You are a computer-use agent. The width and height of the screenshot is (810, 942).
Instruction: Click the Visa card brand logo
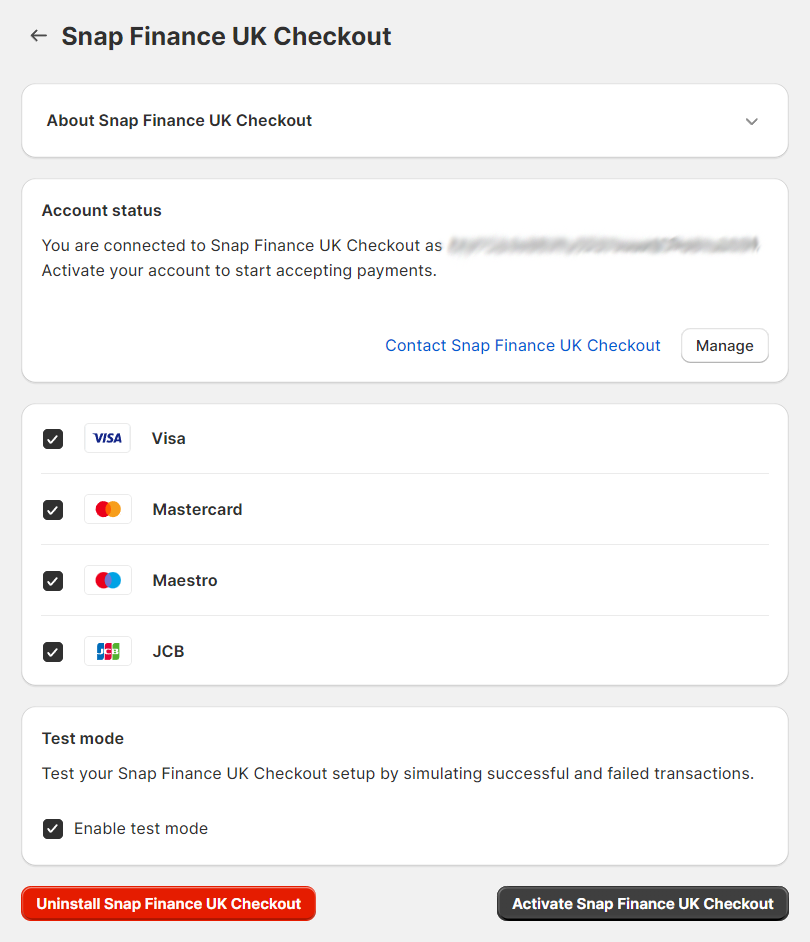(x=107, y=438)
